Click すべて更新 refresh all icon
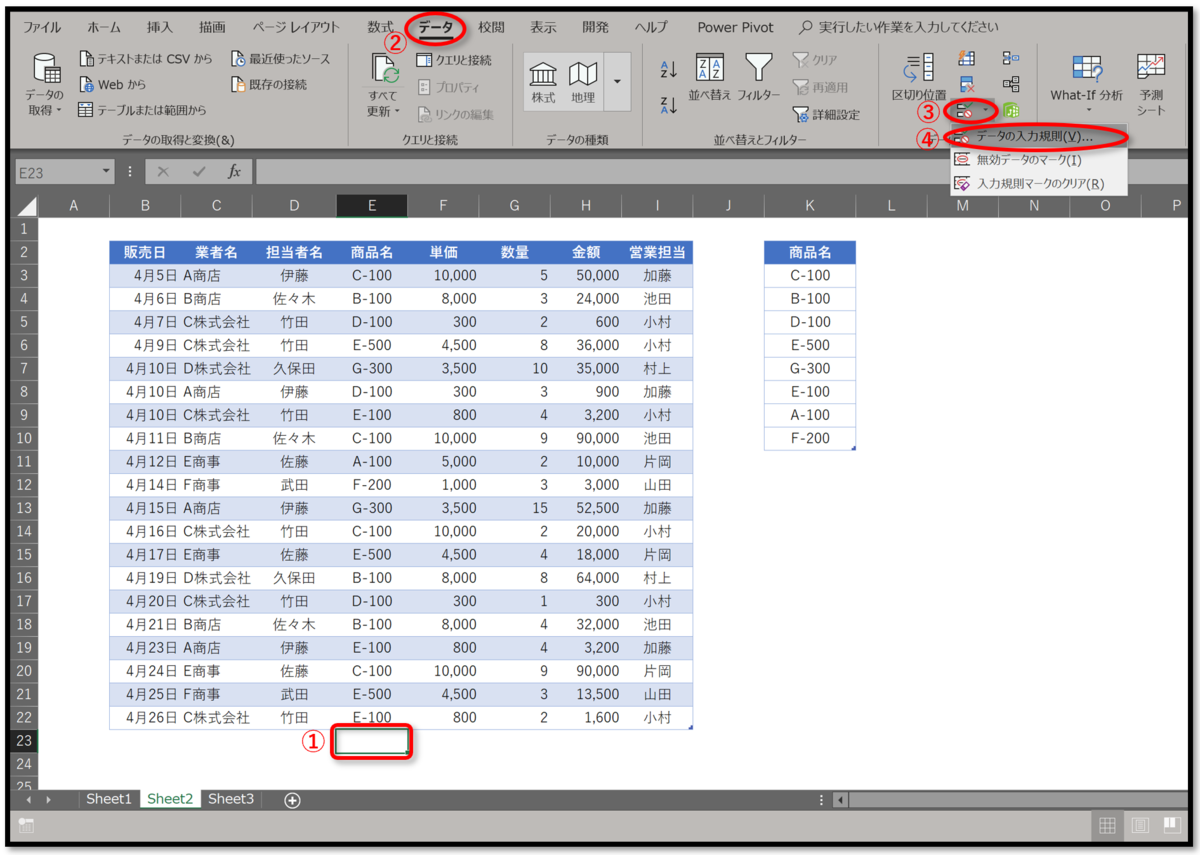 [384, 68]
